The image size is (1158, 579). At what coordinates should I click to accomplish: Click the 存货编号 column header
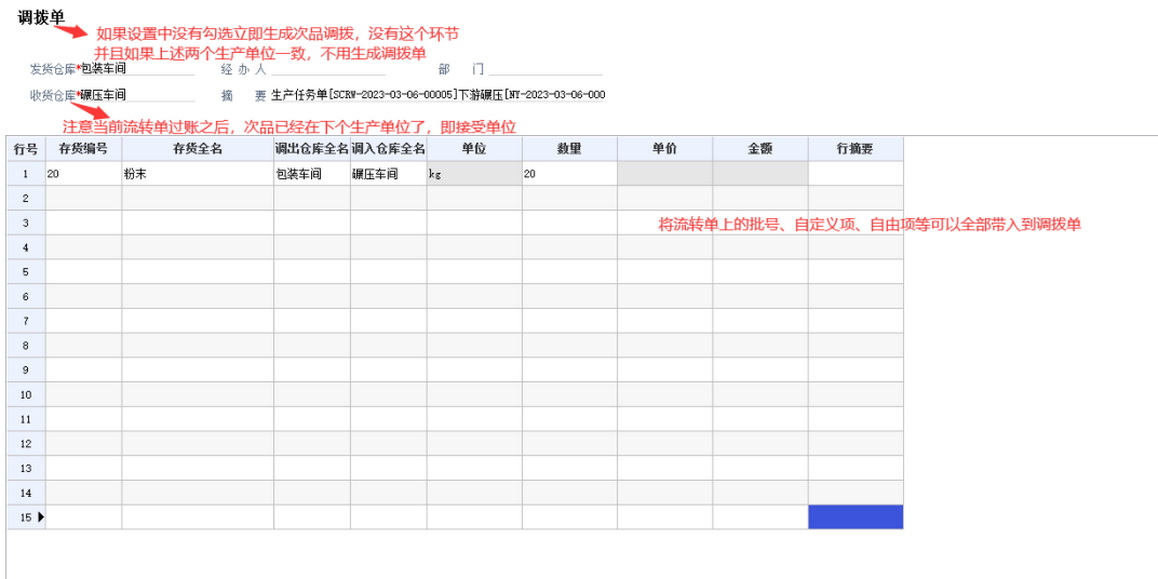(x=83, y=149)
